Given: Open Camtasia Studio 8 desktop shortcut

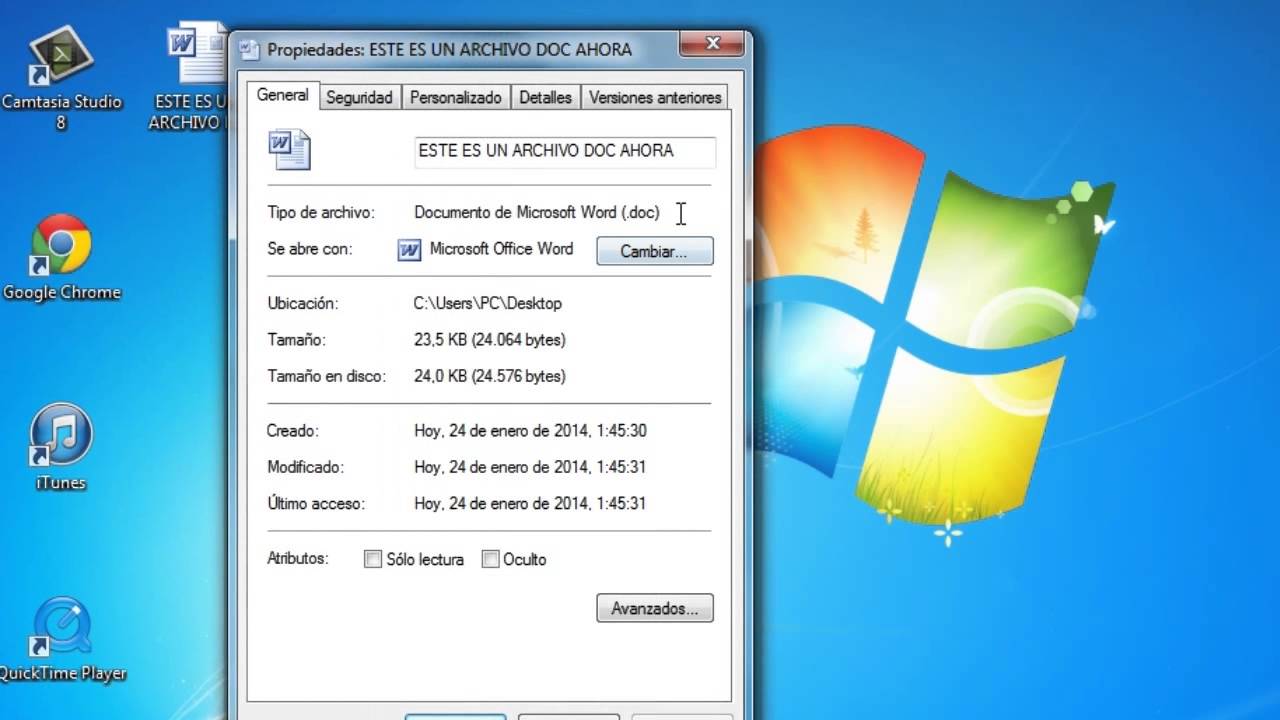Looking at the screenshot, I should (x=61, y=77).
